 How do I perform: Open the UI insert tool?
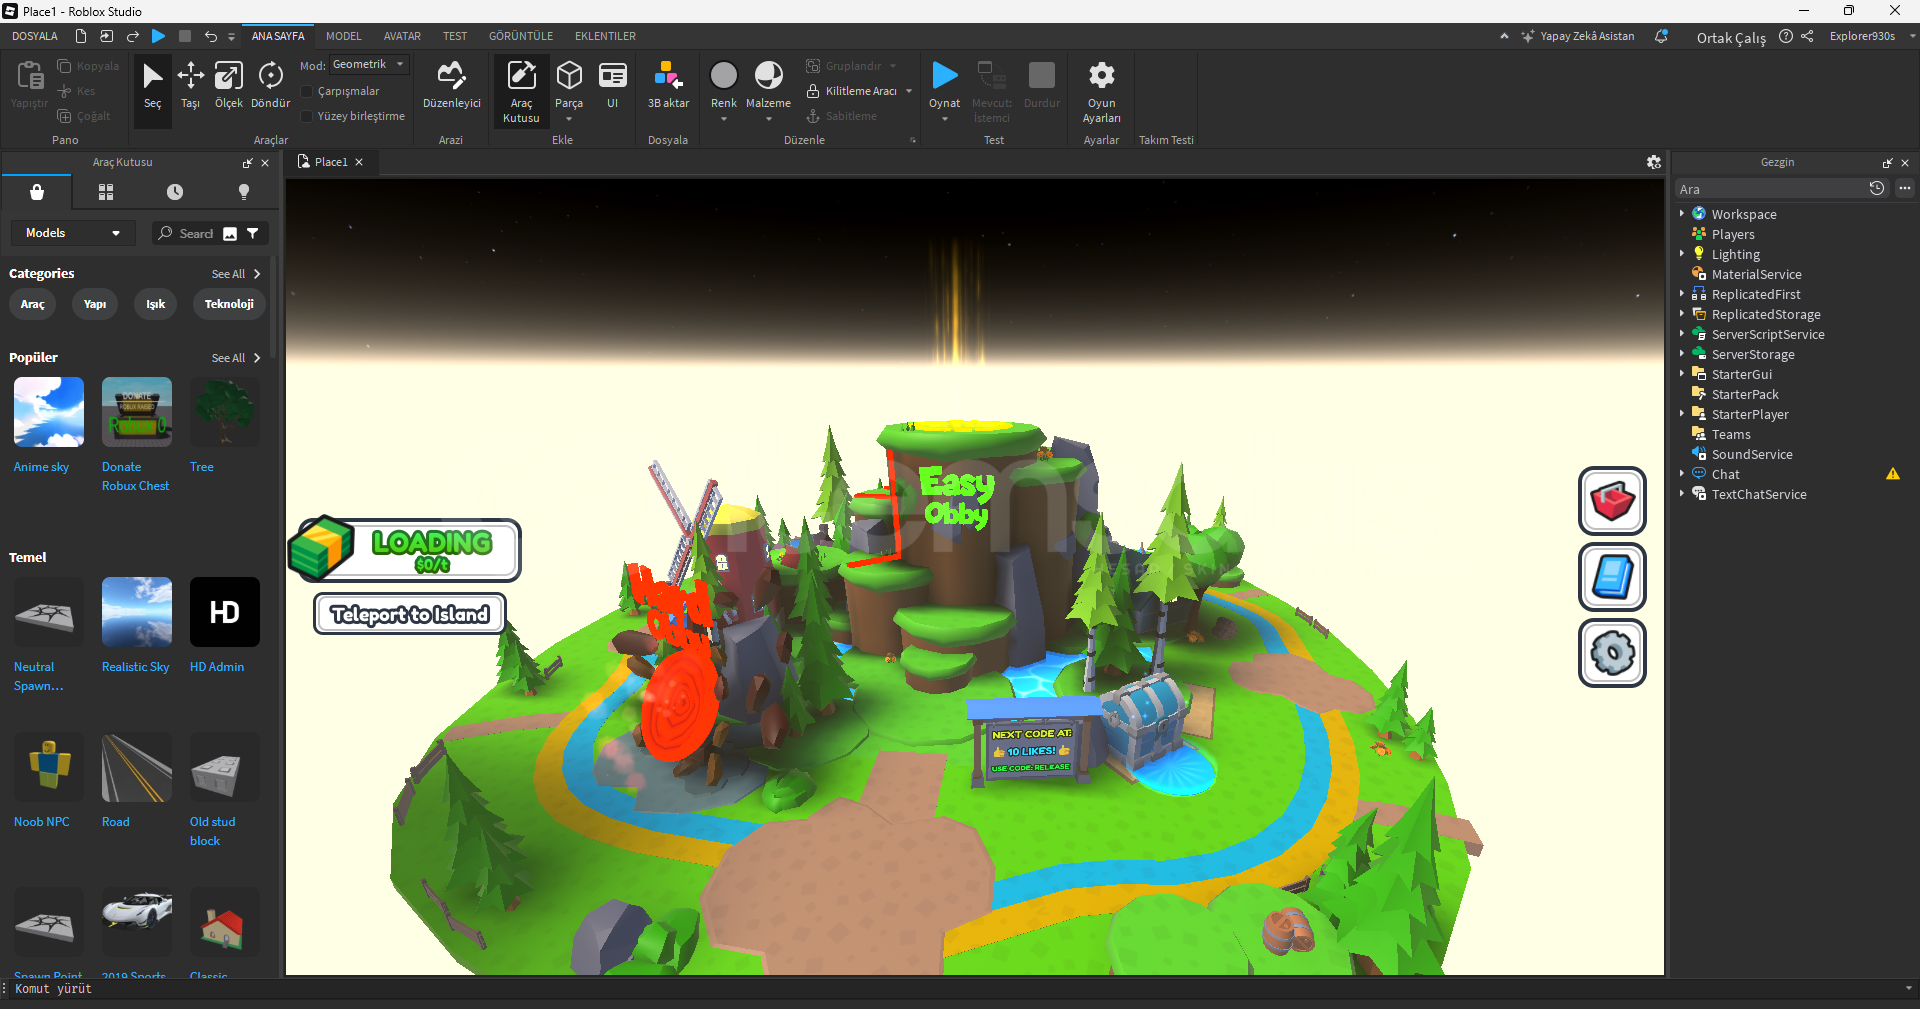612,85
